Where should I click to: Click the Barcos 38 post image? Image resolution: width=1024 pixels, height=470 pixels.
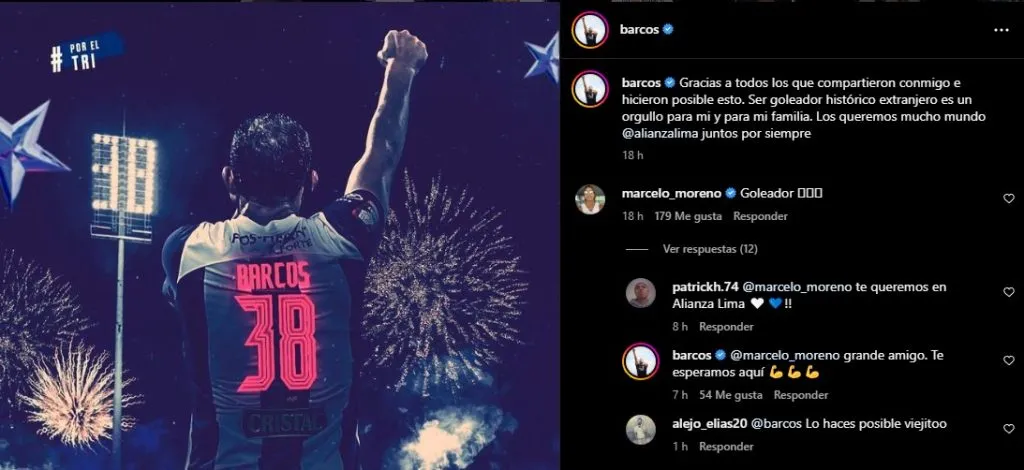(x=280, y=235)
